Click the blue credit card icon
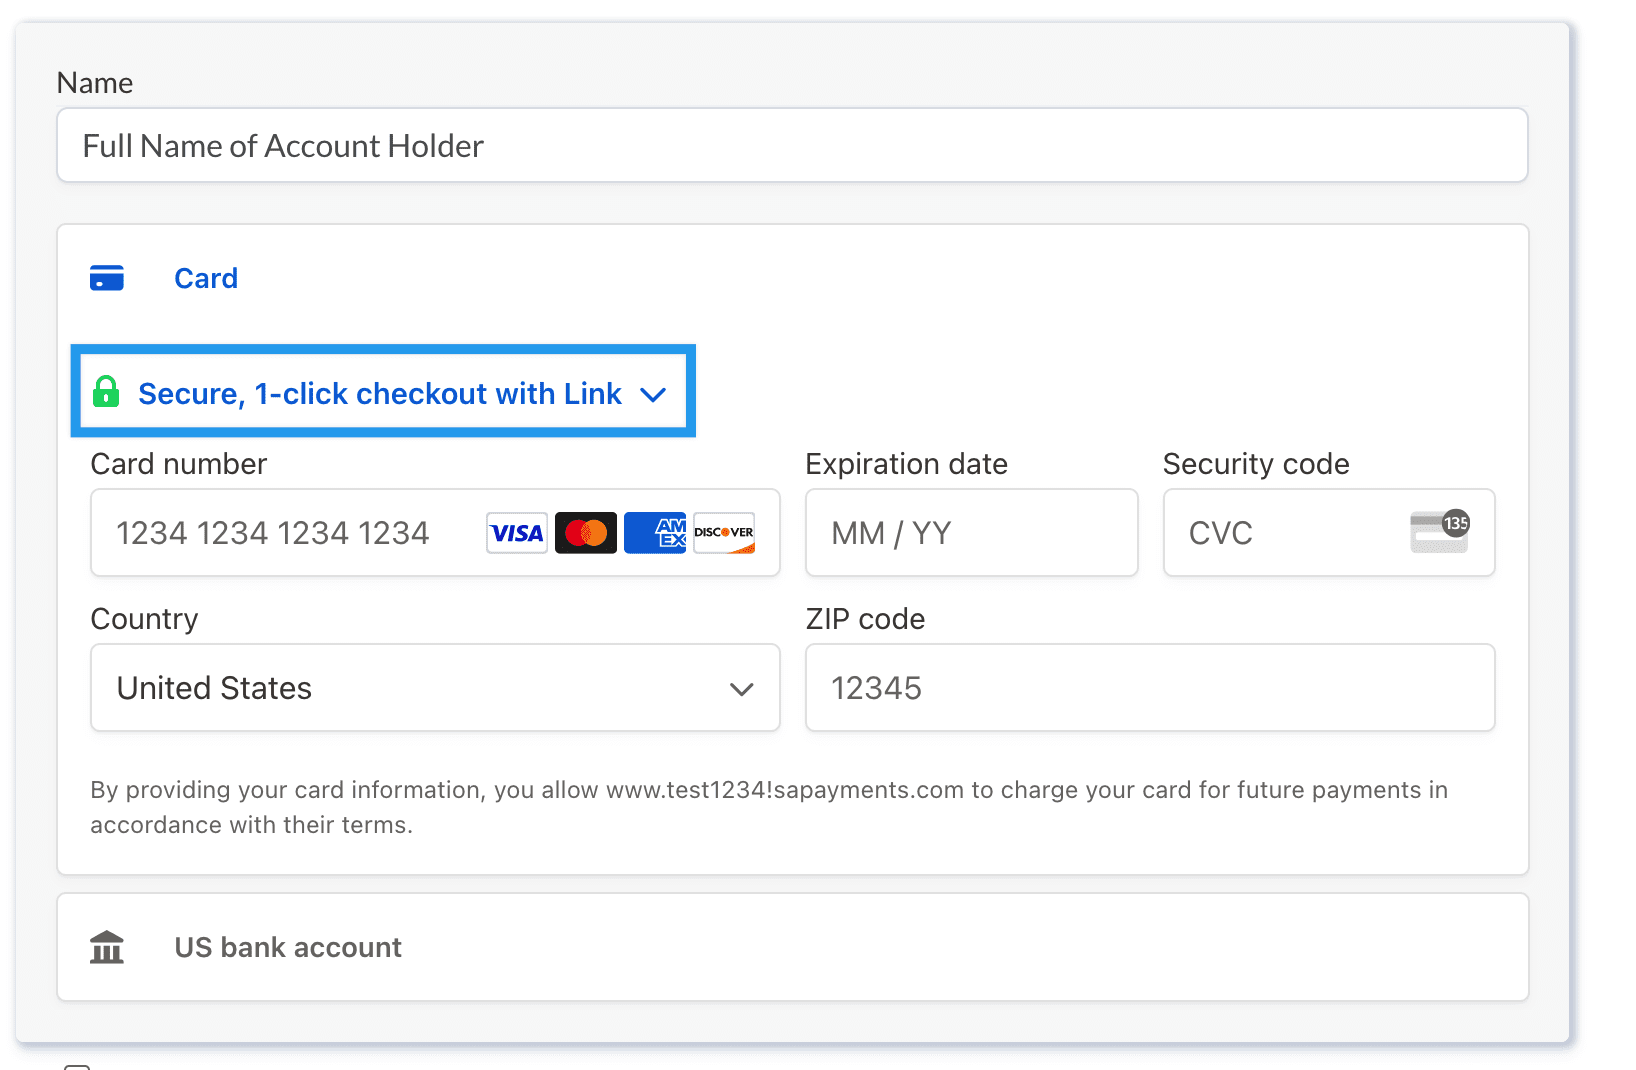 107,278
